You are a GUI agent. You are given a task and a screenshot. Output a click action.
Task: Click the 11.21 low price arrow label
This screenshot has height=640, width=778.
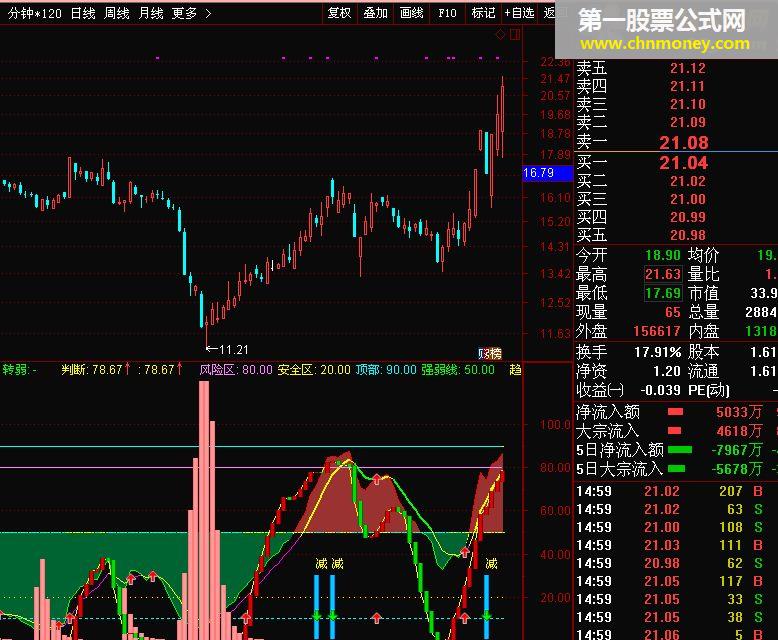227,349
